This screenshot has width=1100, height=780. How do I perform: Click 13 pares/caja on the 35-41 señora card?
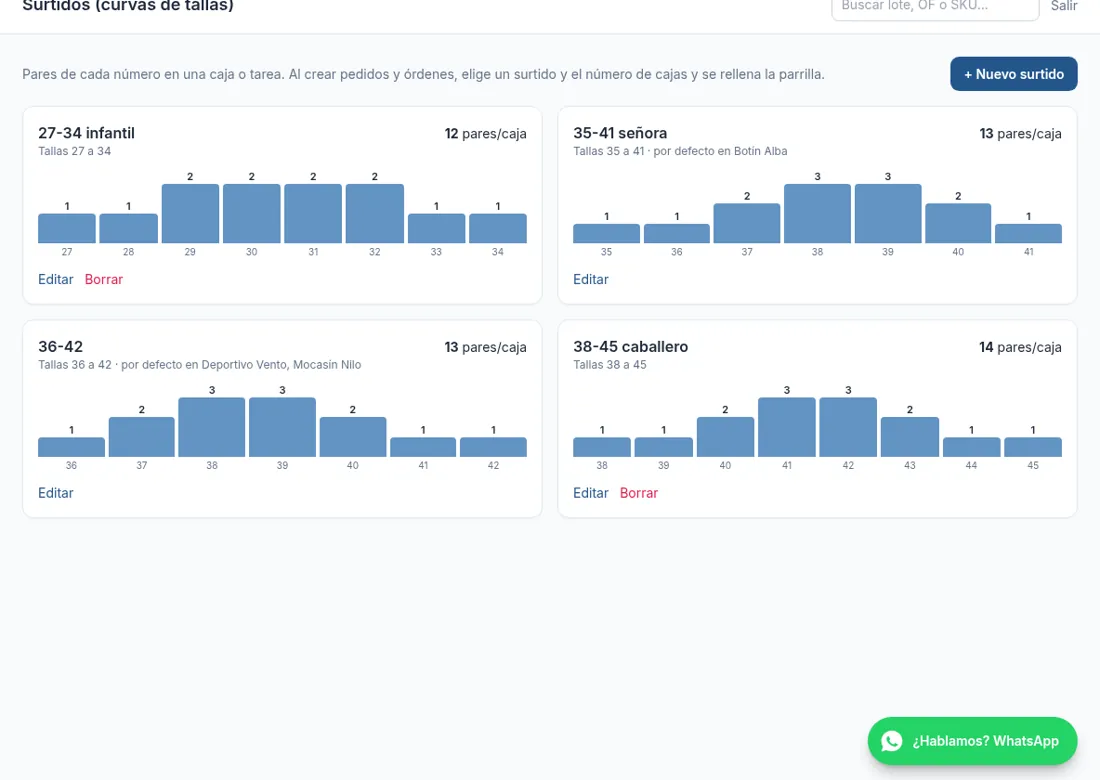click(x=1020, y=134)
